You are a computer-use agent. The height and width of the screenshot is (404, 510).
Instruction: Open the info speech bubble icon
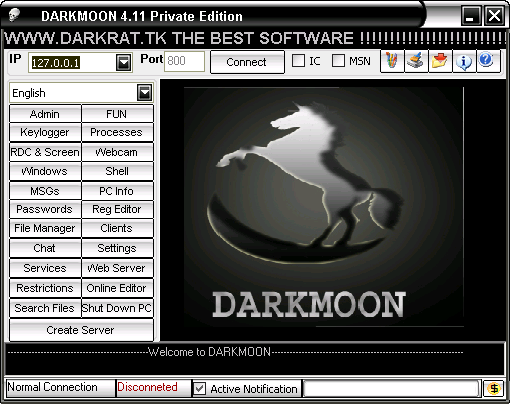464,61
